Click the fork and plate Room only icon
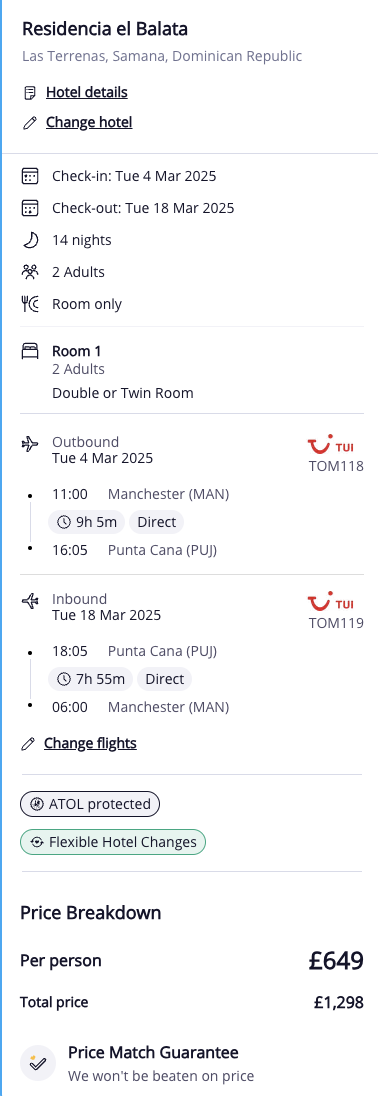 coord(29,304)
